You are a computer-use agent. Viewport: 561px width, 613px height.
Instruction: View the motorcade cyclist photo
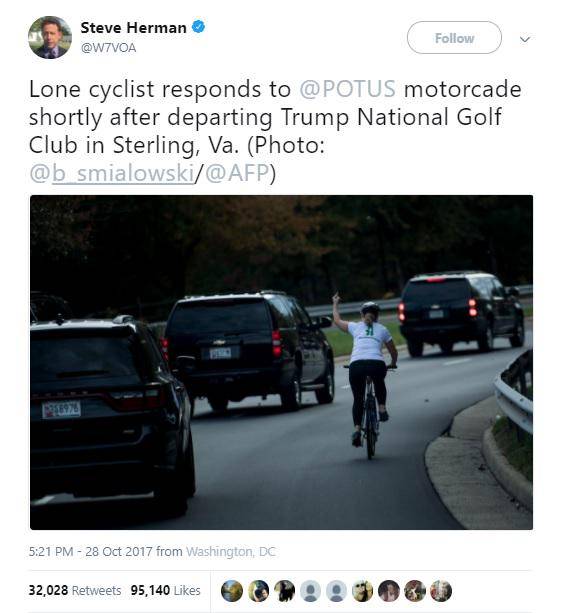281,362
